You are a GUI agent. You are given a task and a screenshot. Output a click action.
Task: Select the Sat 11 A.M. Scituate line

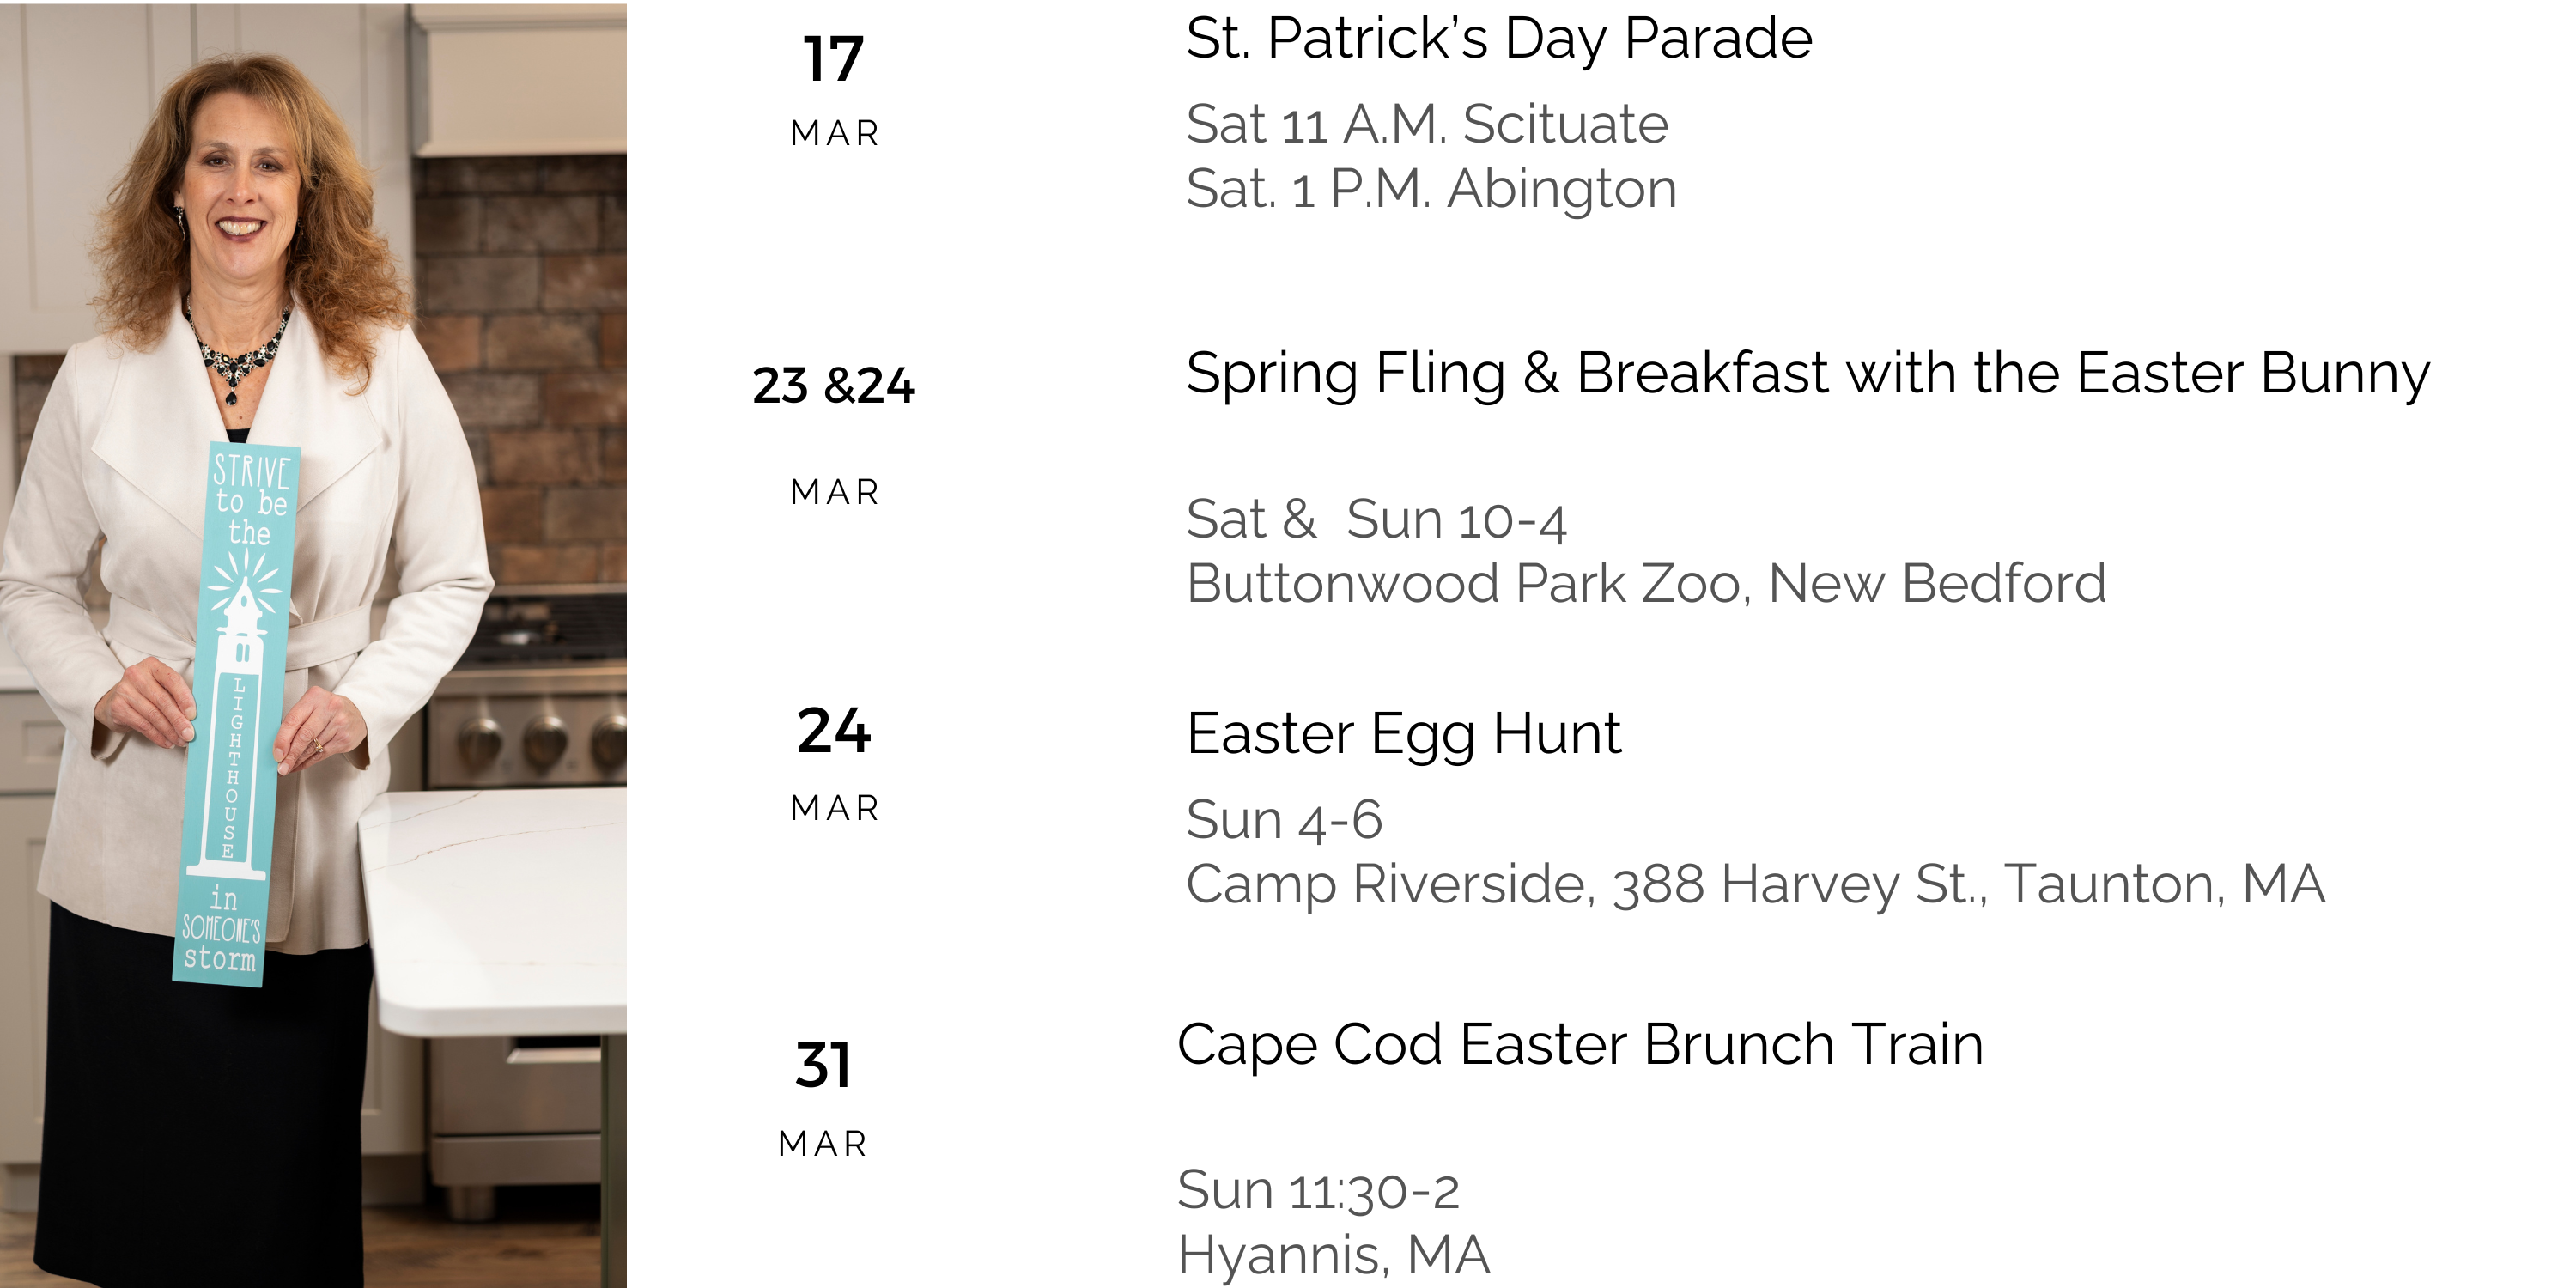coord(1427,125)
